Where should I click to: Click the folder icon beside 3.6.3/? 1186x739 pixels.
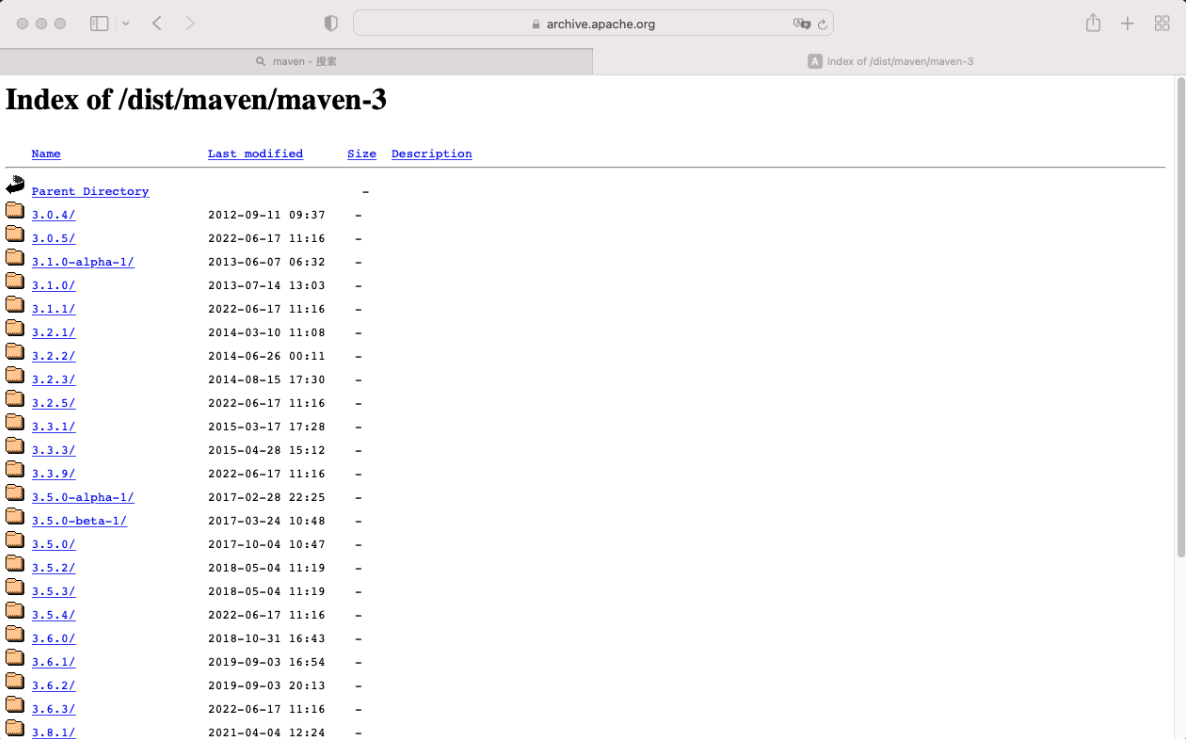(14, 704)
